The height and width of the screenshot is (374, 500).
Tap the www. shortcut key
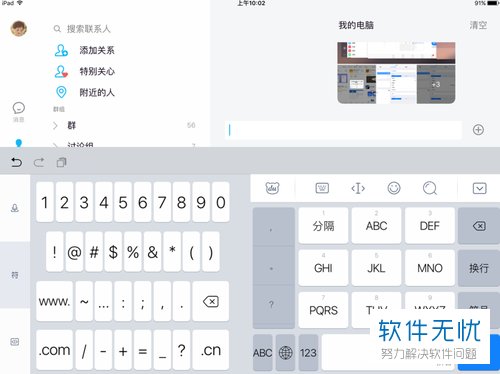54,301
